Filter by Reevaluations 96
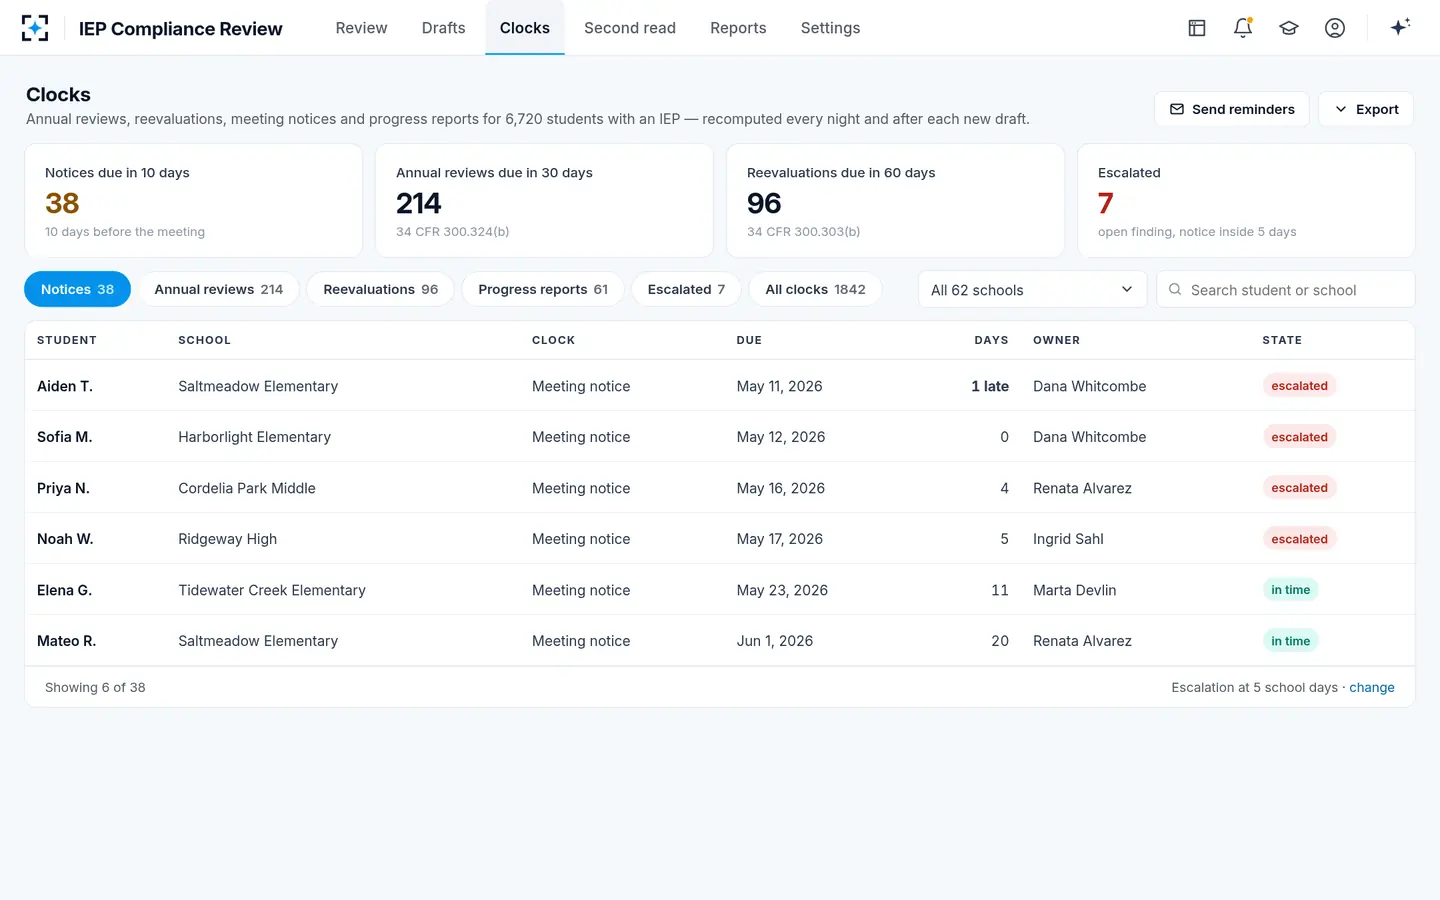Image resolution: width=1440 pixels, height=900 pixels. [380, 289]
